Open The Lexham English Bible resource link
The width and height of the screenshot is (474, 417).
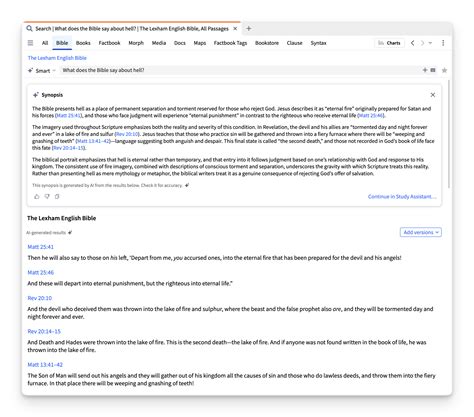[57, 58]
